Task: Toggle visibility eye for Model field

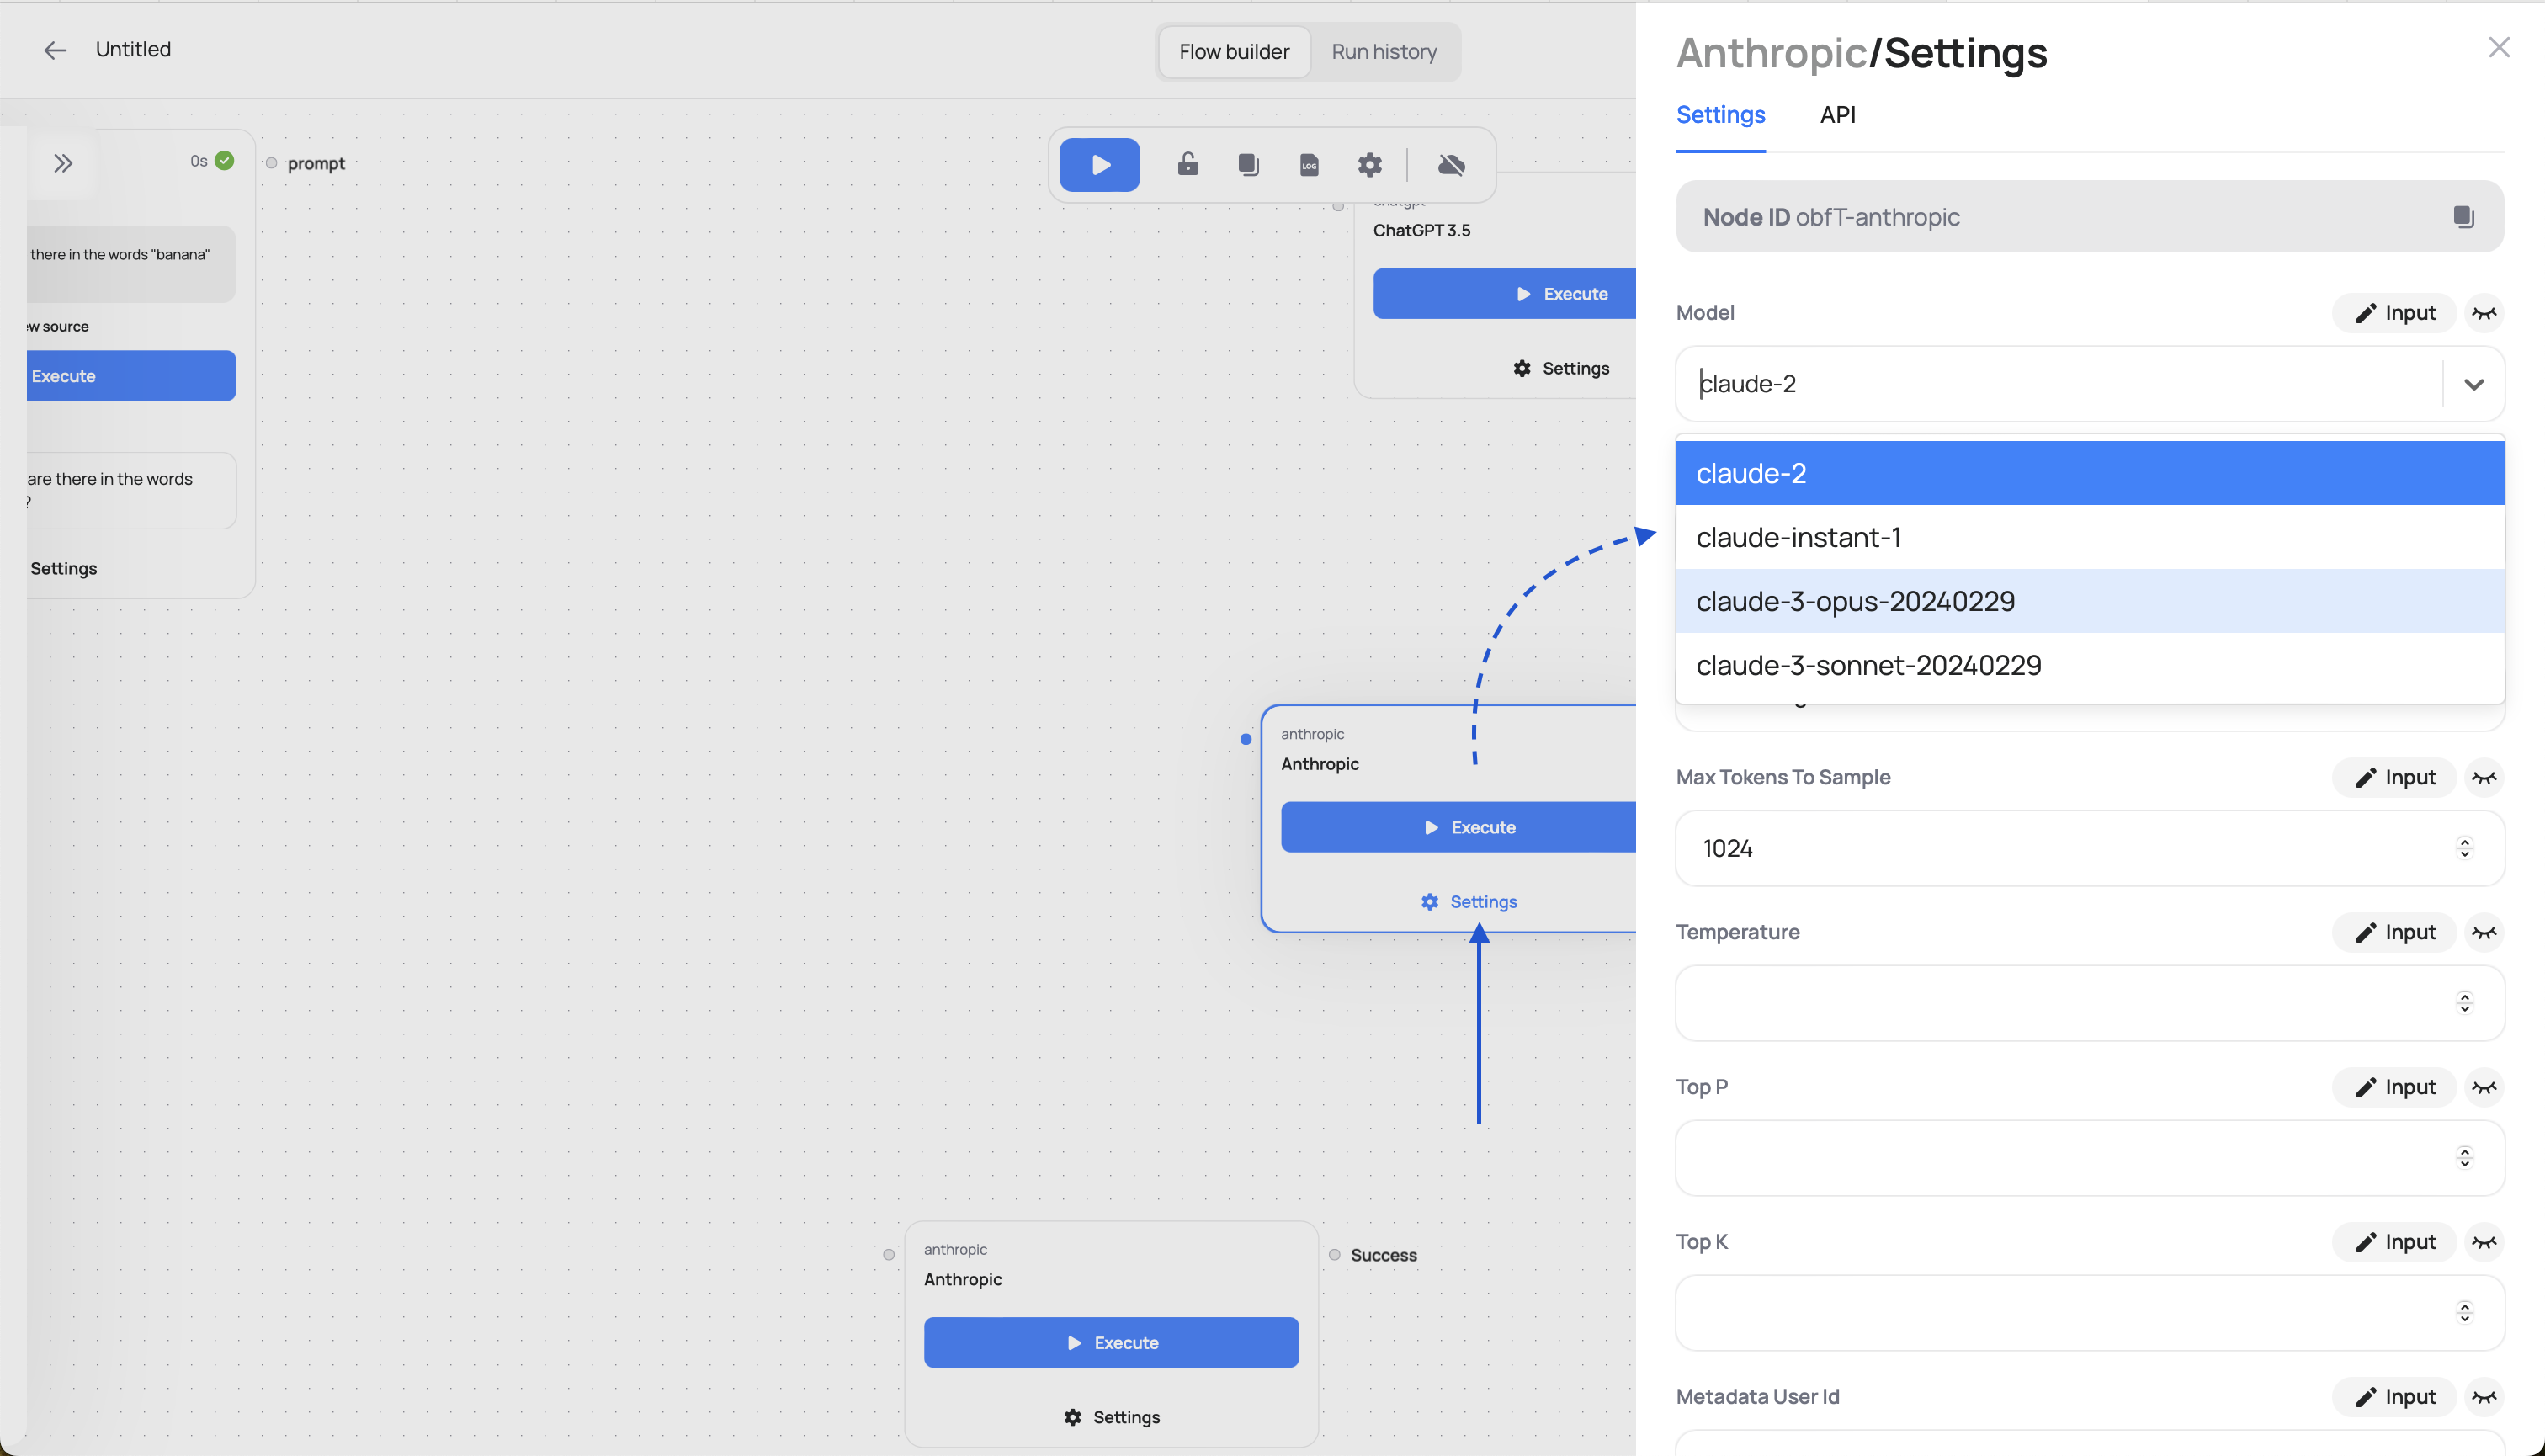Action: 2483,313
